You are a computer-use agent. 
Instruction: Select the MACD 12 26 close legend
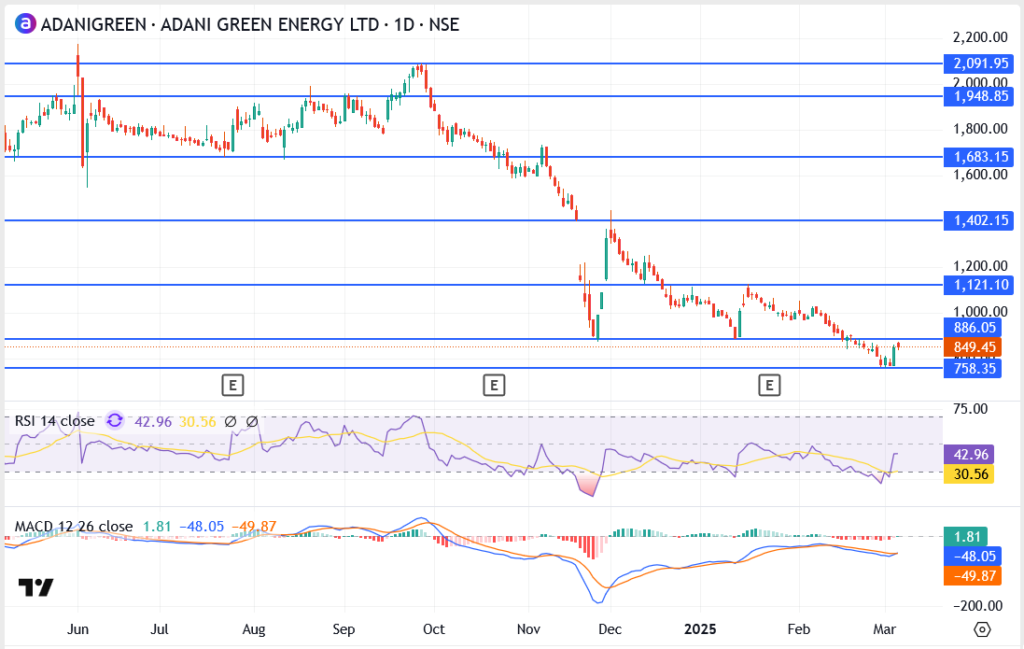click(73, 526)
